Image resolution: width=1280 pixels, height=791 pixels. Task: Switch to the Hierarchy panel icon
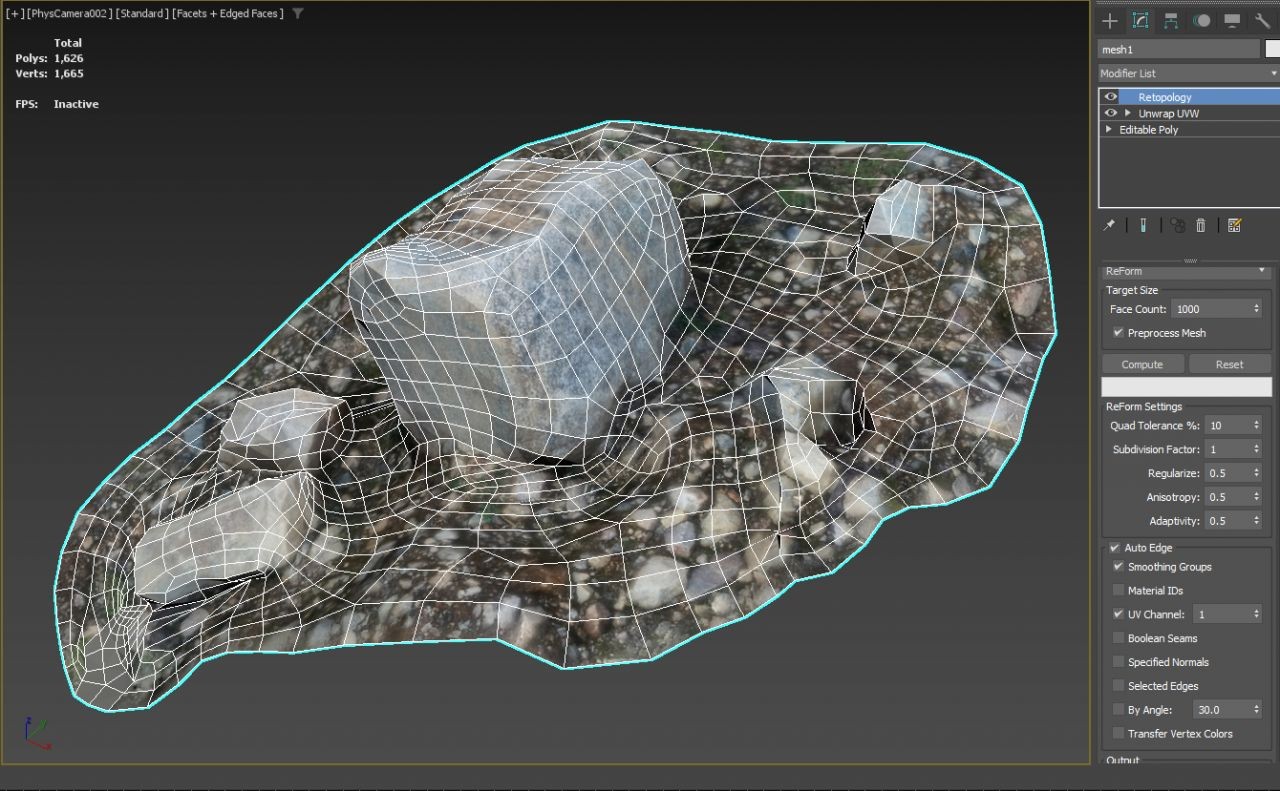[x=1170, y=21]
